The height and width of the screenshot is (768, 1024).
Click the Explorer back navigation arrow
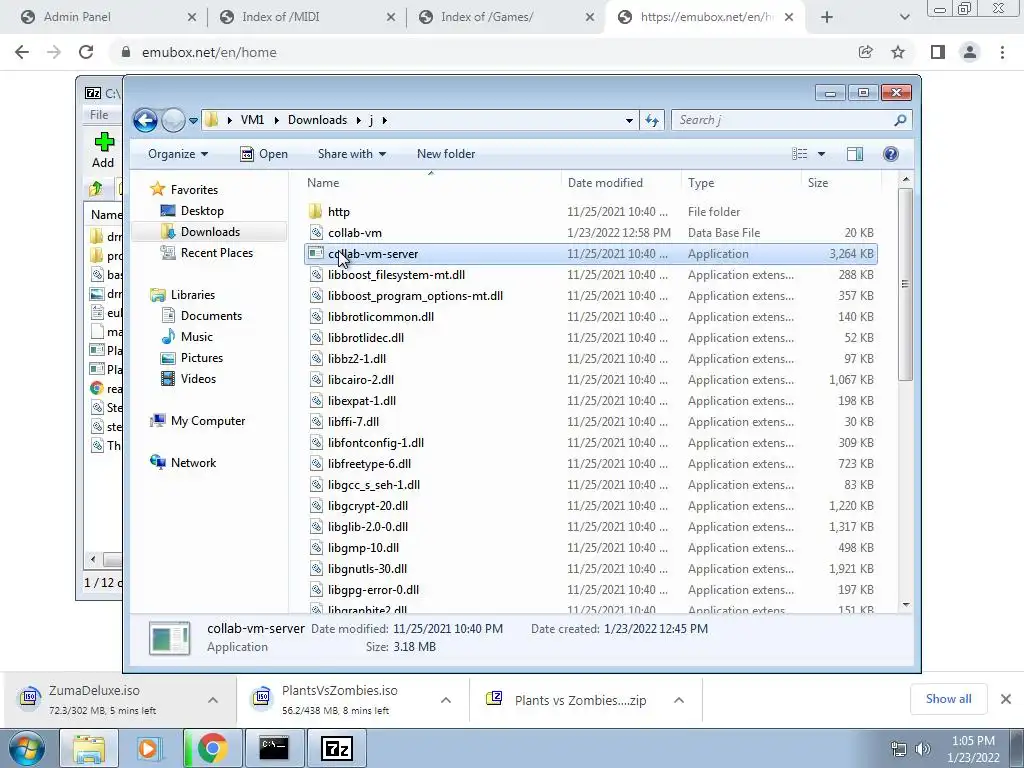[x=145, y=120]
